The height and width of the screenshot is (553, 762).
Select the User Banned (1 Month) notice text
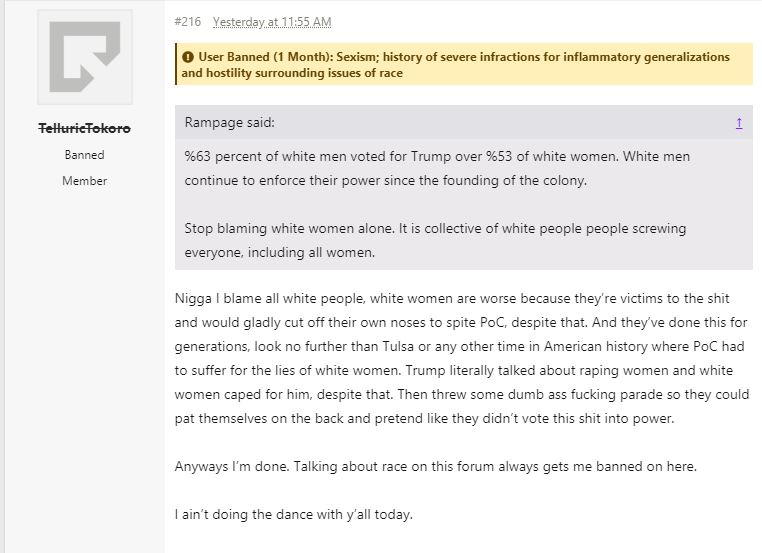456,65
